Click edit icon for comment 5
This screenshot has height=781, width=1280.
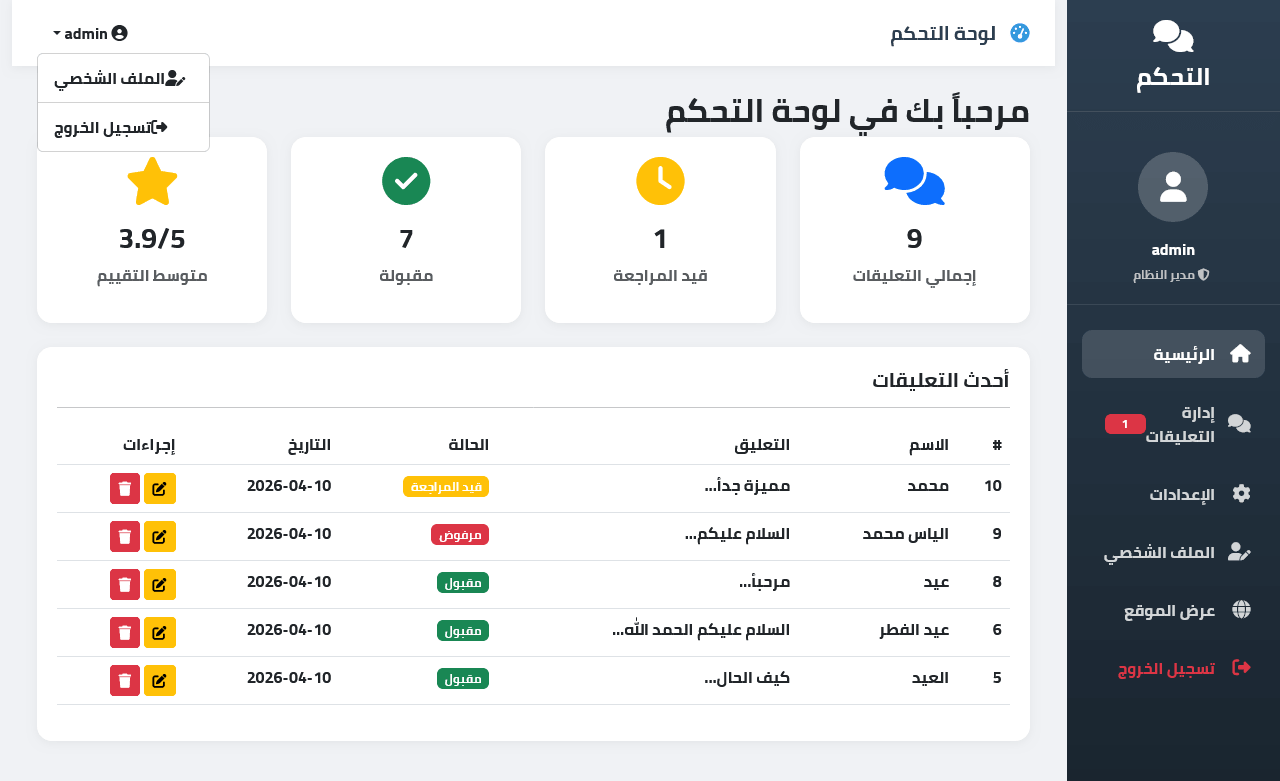tap(160, 680)
